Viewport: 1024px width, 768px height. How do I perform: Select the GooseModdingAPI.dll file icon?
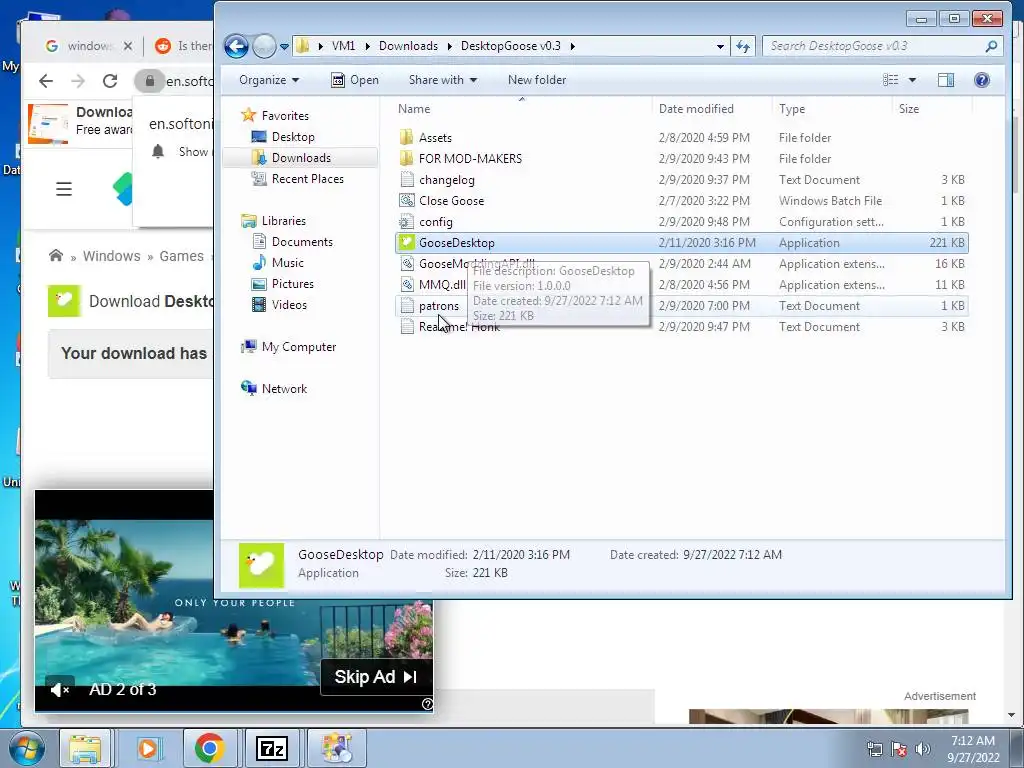tap(406, 263)
